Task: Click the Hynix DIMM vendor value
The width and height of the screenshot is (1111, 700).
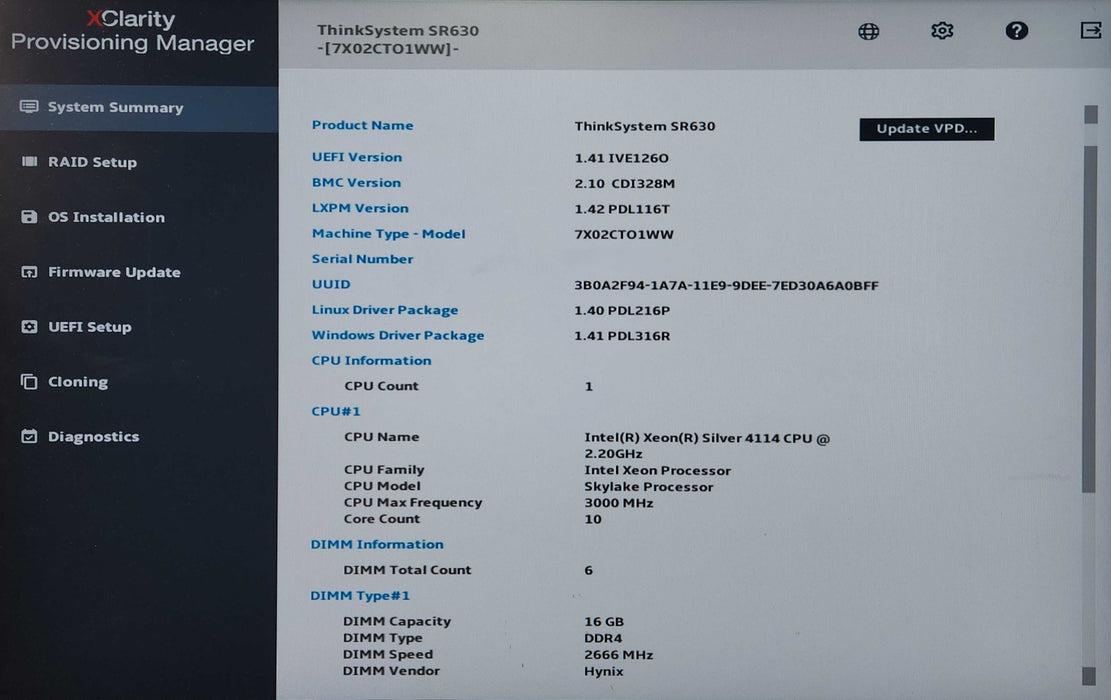Action: pos(604,672)
